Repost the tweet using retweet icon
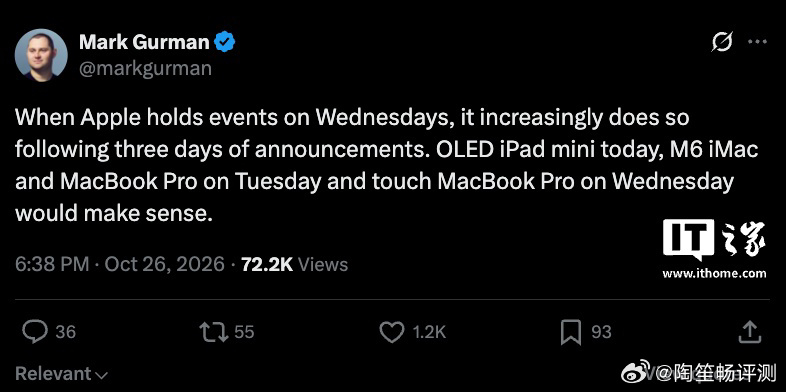Viewport: 786px width, 392px height. coord(214,332)
